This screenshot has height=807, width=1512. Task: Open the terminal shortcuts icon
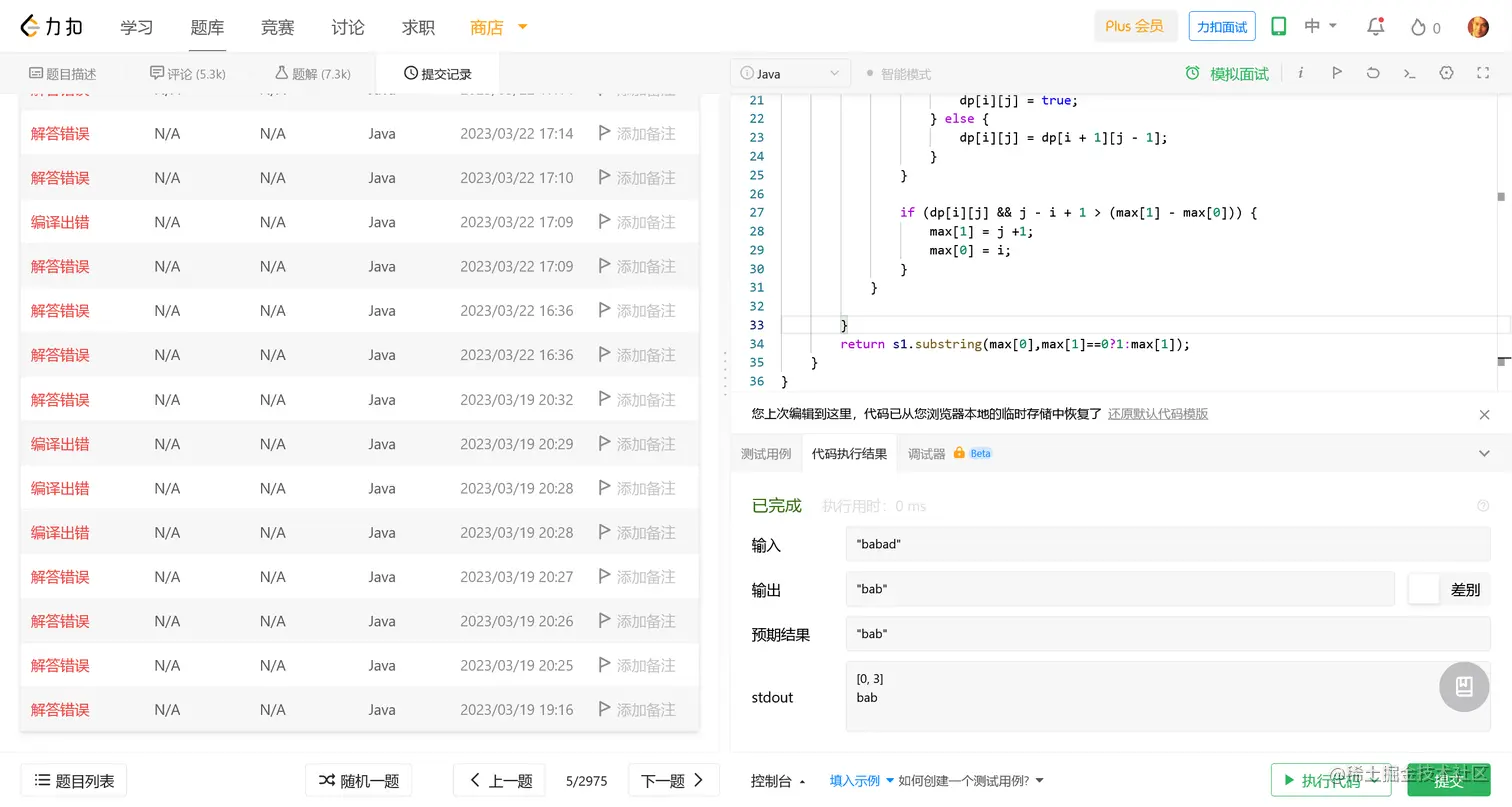[1410, 72]
